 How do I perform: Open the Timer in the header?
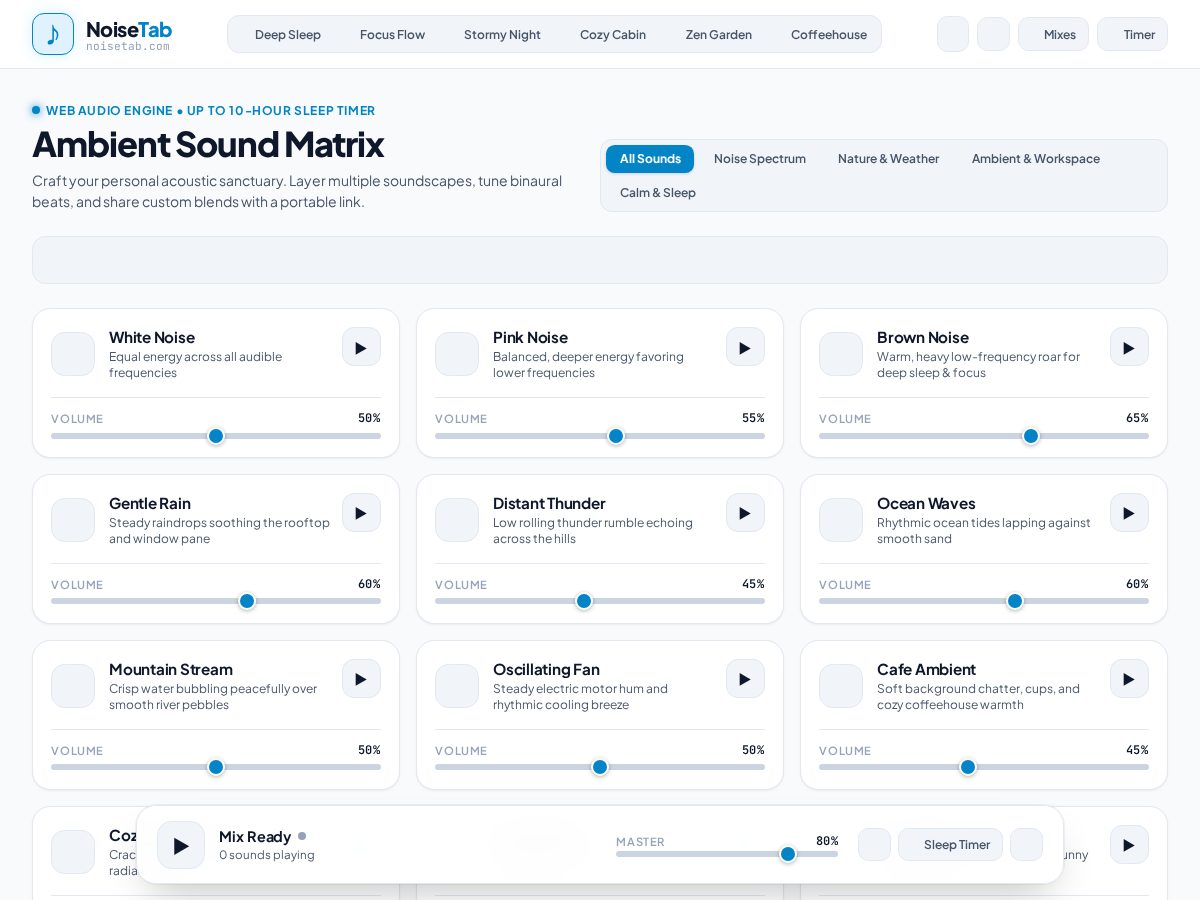(1132, 34)
